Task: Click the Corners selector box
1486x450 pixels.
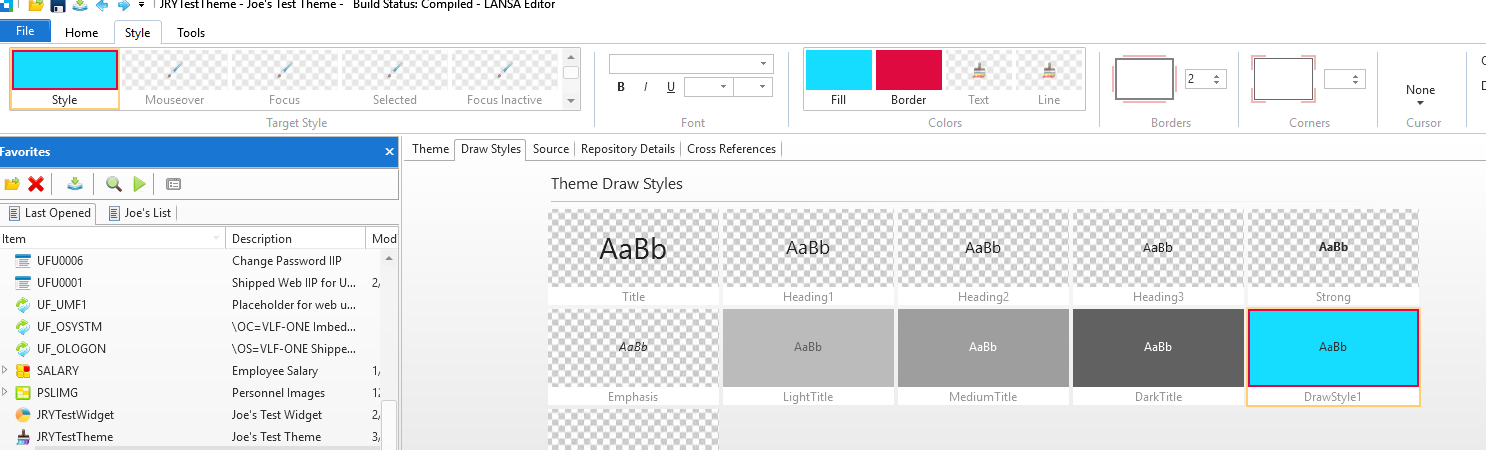Action: tap(1283, 79)
